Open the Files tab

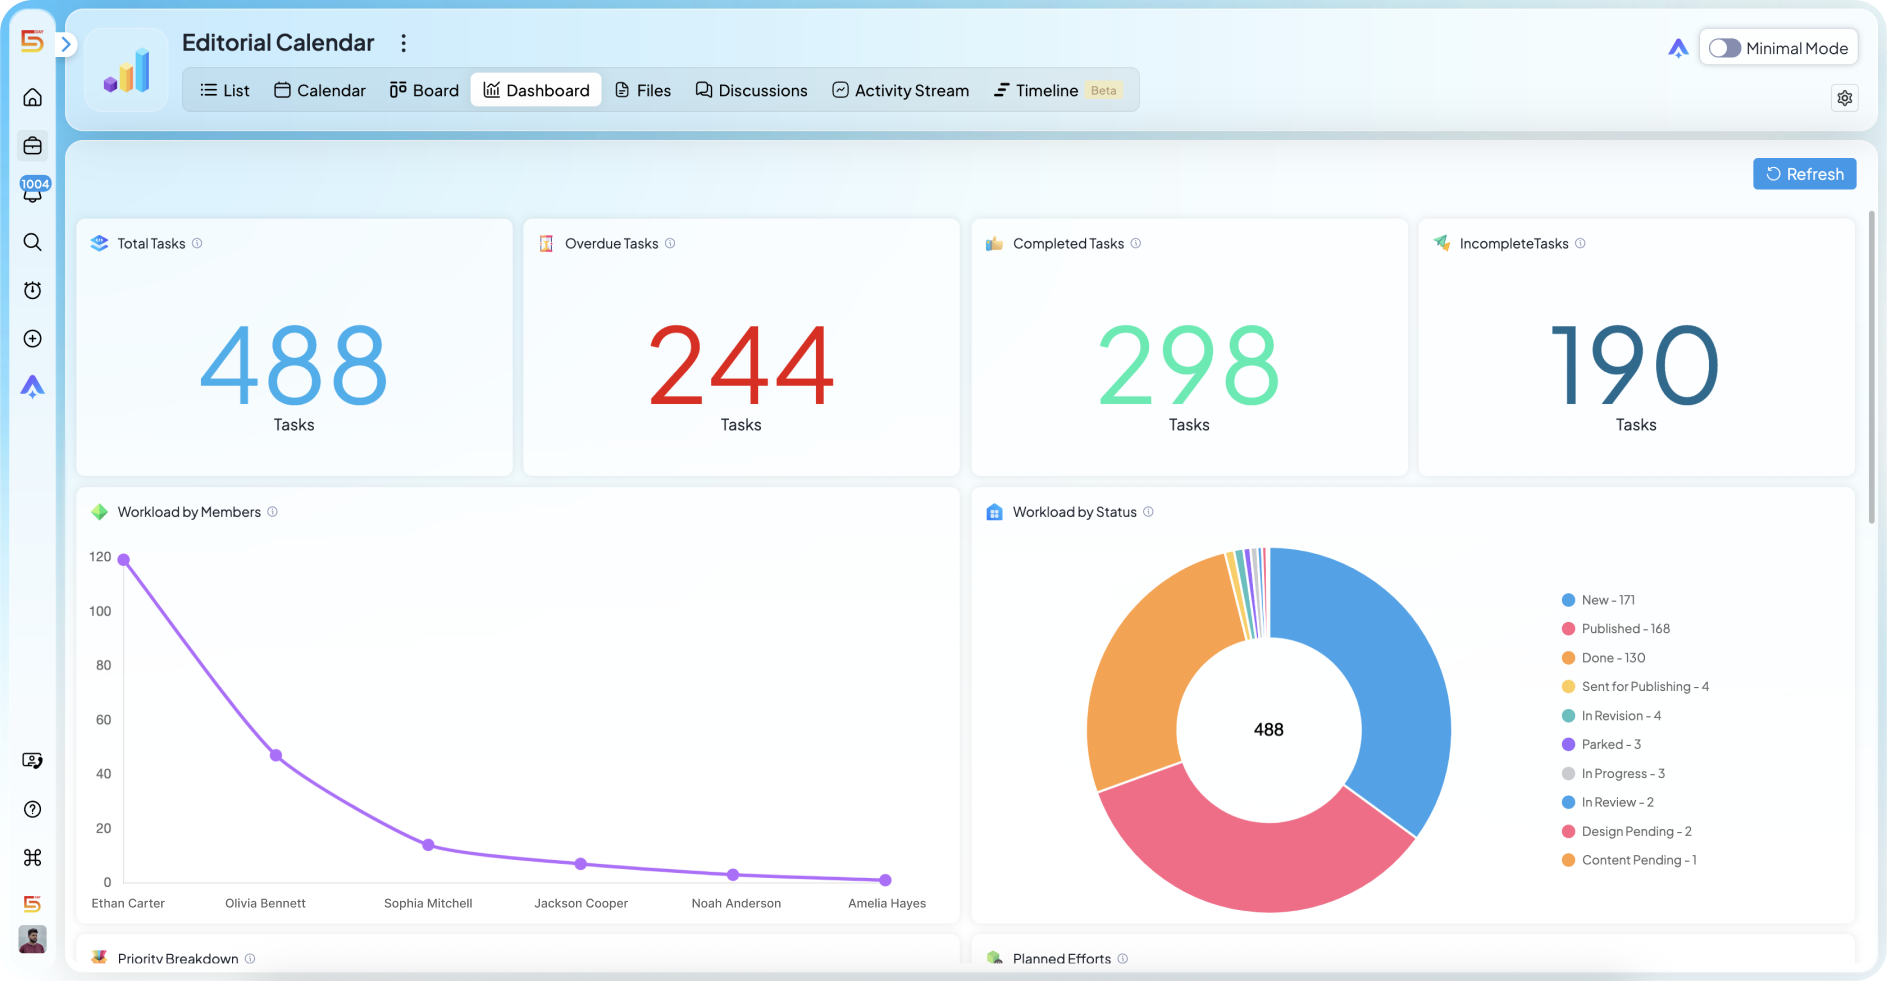(x=643, y=90)
